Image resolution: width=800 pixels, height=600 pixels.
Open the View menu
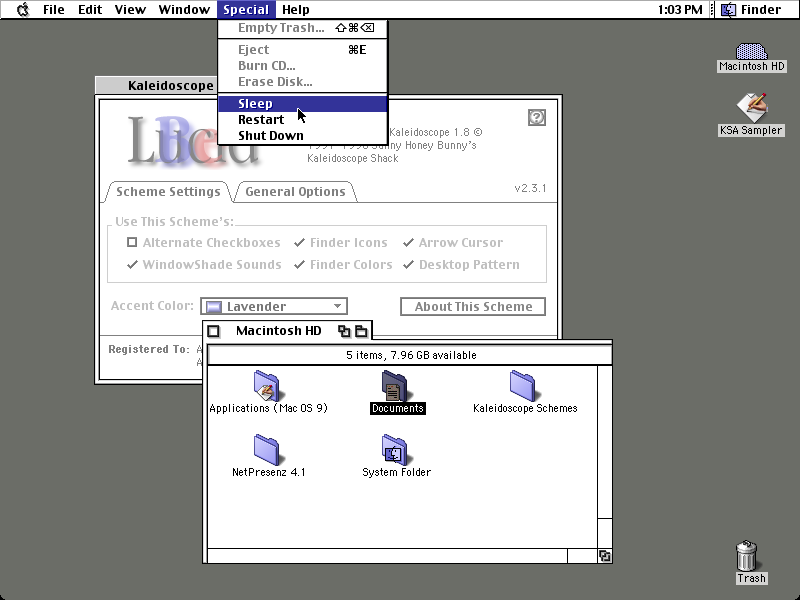130,10
